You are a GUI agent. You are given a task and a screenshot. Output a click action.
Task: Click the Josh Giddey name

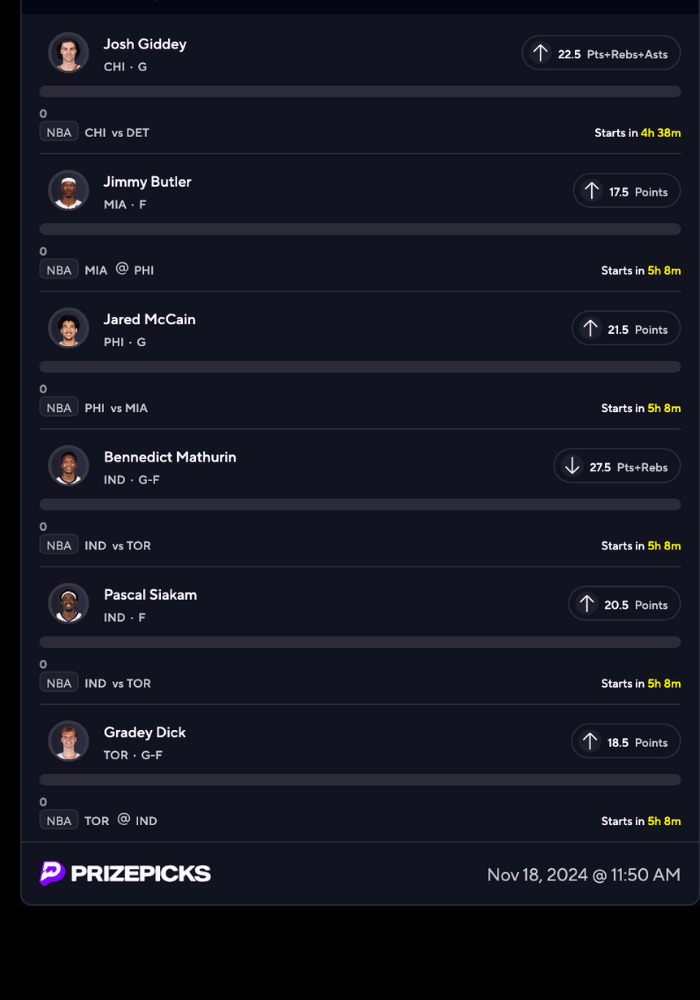(x=145, y=44)
